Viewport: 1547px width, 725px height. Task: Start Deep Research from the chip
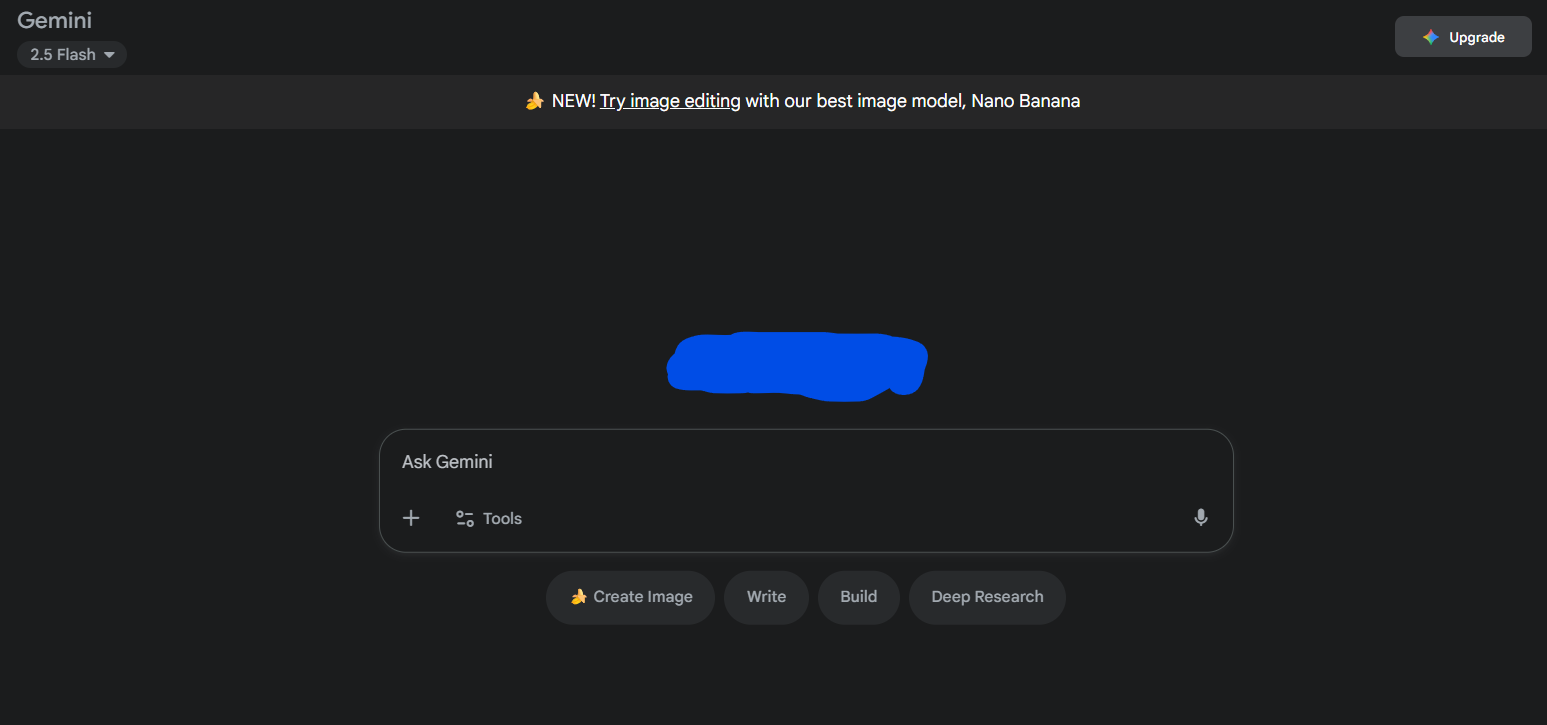click(987, 597)
